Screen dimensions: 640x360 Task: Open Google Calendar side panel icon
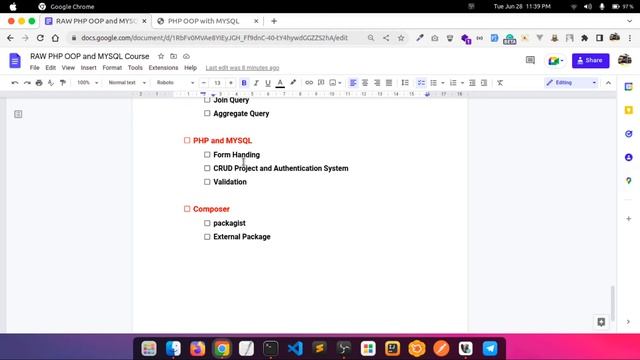pyautogui.click(x=629, y=87)
